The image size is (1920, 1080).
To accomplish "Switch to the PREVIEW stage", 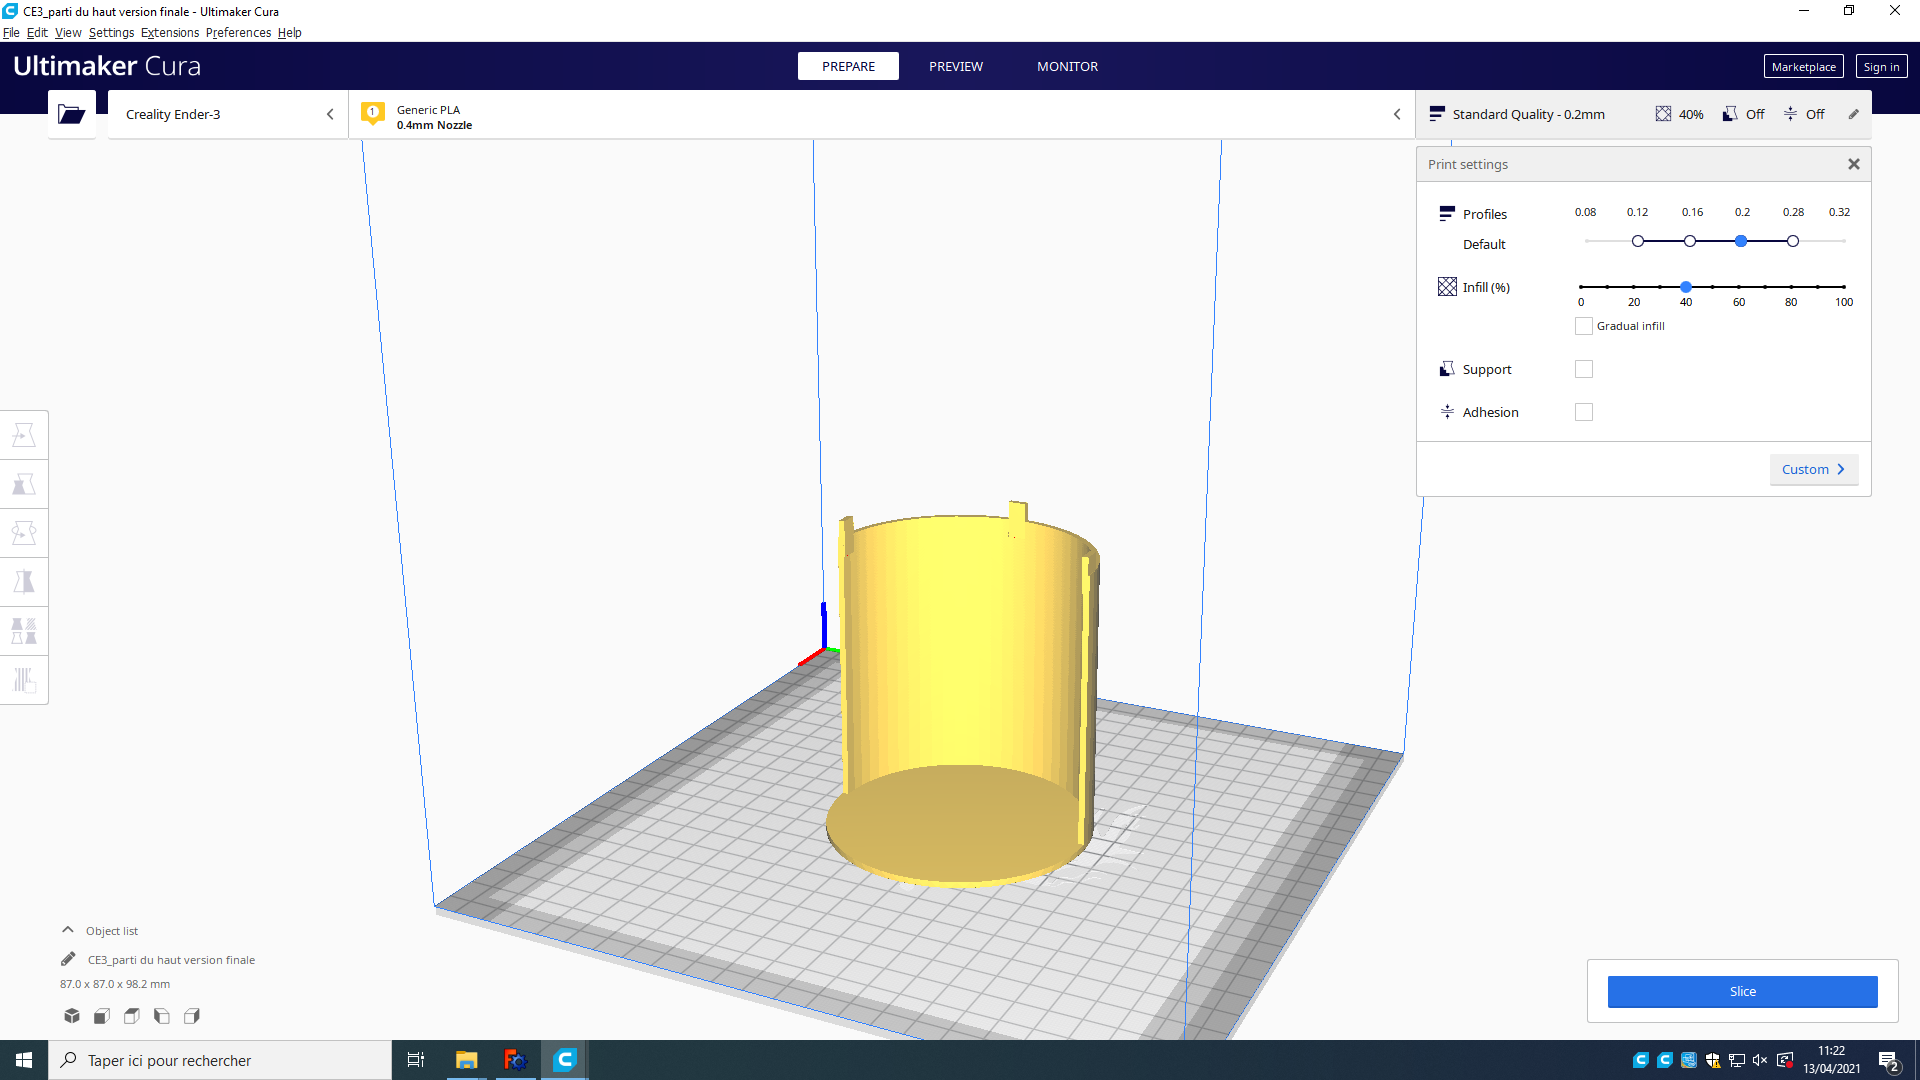I will pyautogui.click(x=955, y=66).
